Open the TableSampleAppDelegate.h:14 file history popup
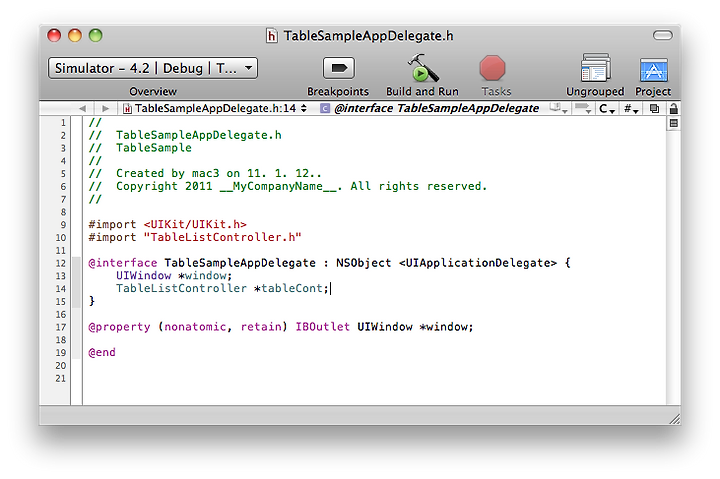 (215, 108)
